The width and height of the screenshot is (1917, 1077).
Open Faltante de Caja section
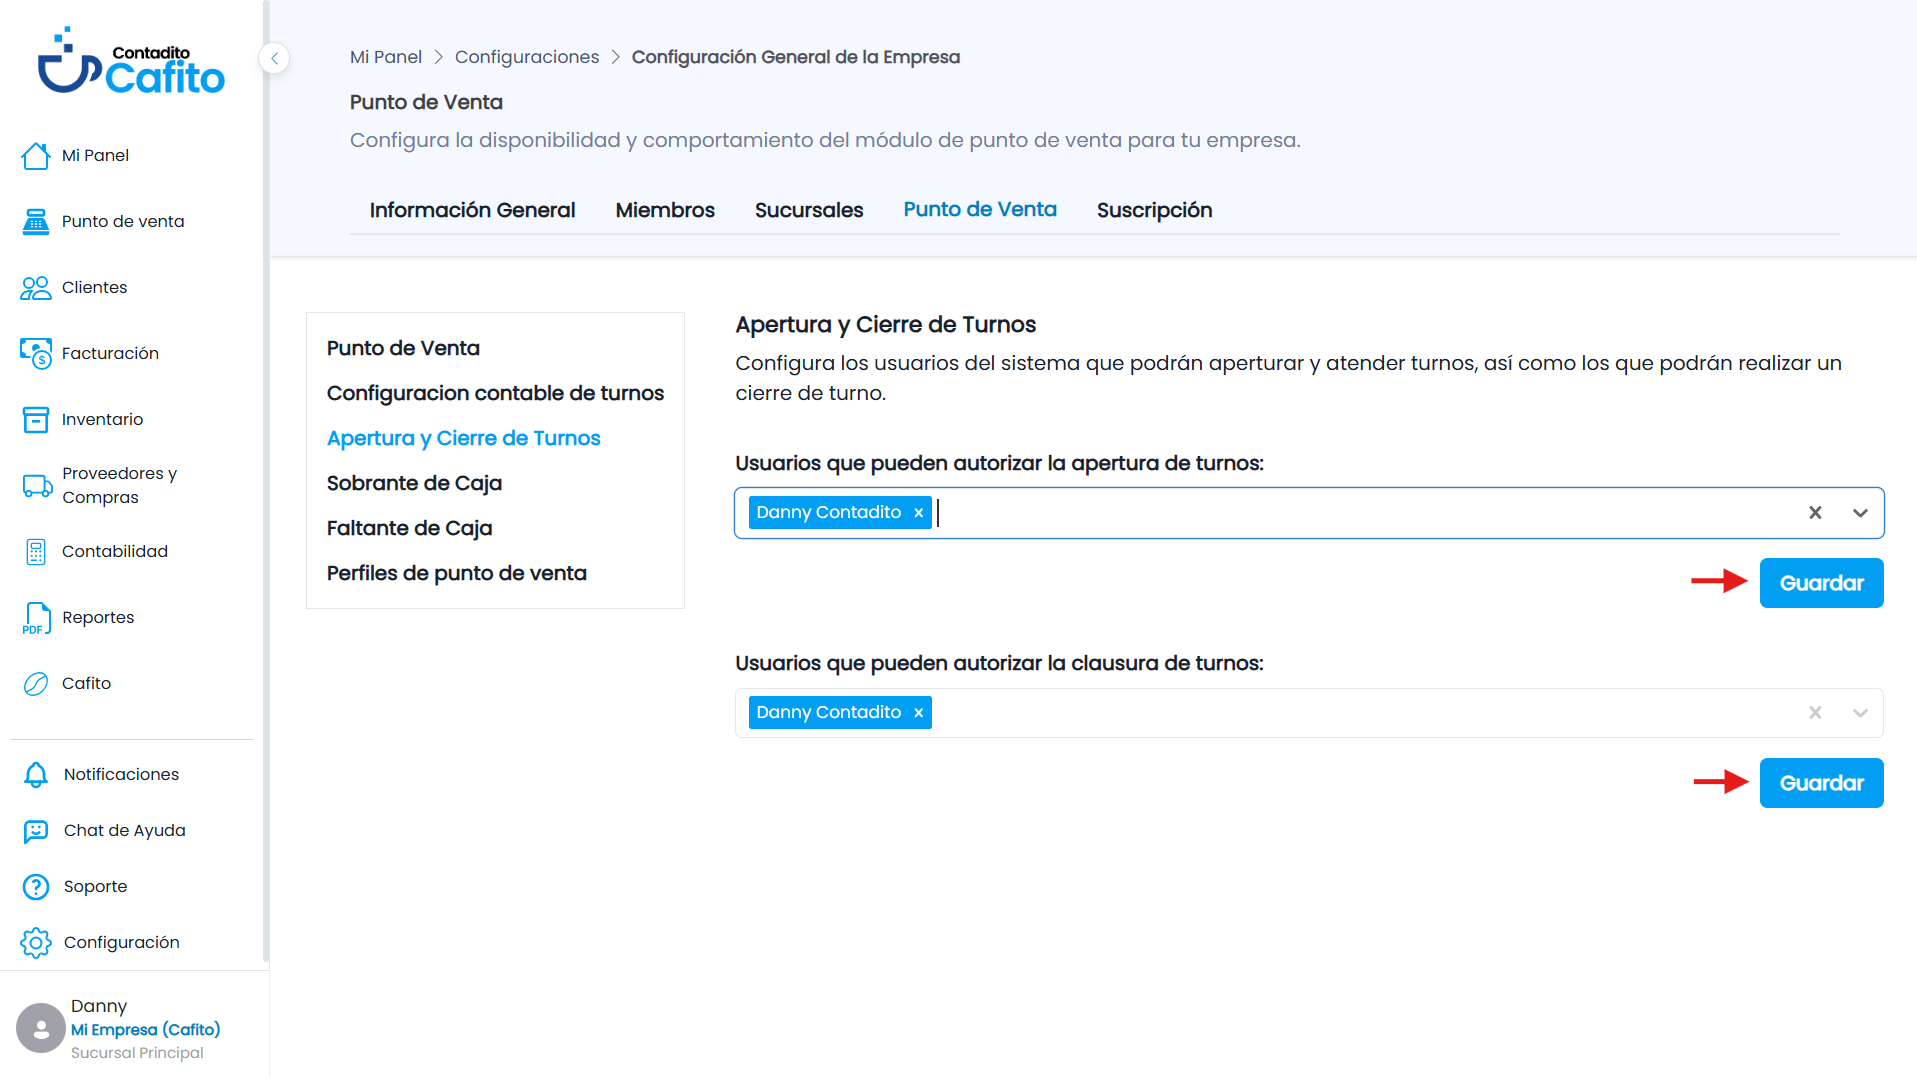point(409,528)
